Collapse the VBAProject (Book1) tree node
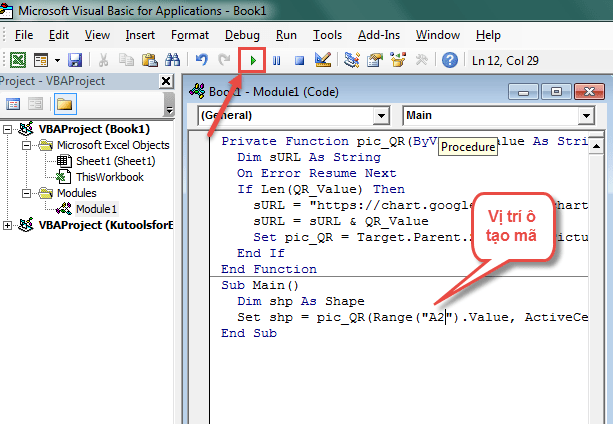 pyautogui.click(x=7, y=129)
